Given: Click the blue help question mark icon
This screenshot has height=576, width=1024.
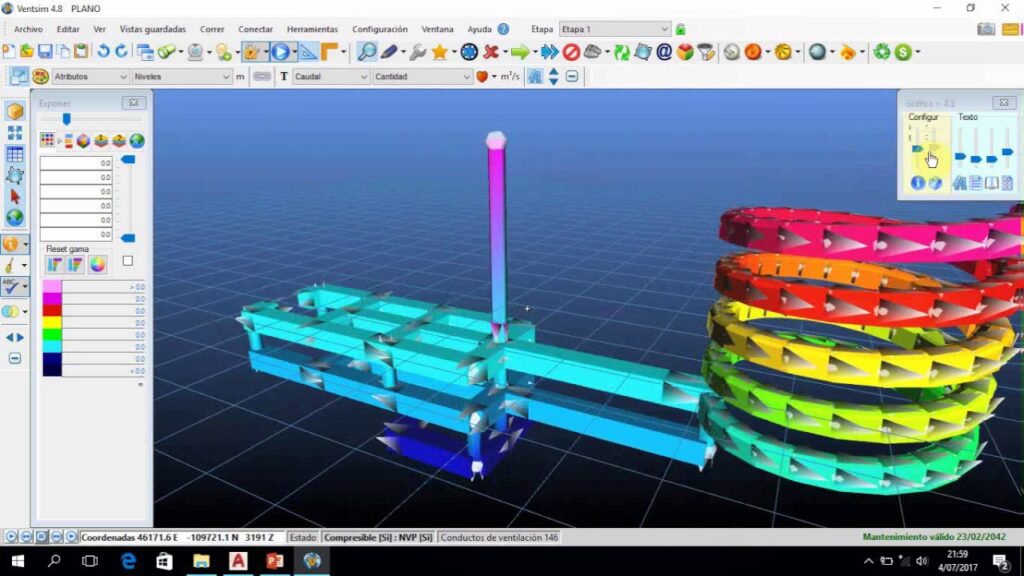Looking at the screenshot, I should (504, 29).
